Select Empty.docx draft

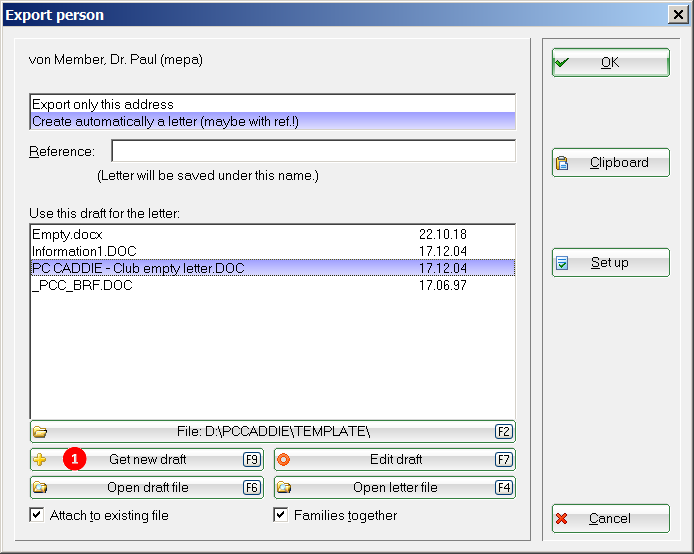coord(273,234)
